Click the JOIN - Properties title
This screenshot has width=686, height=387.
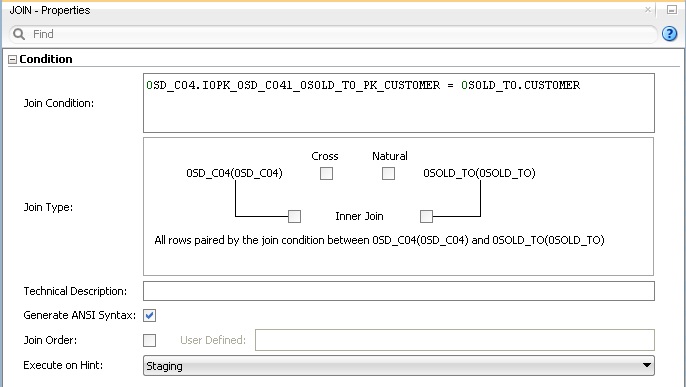[50, 10]
